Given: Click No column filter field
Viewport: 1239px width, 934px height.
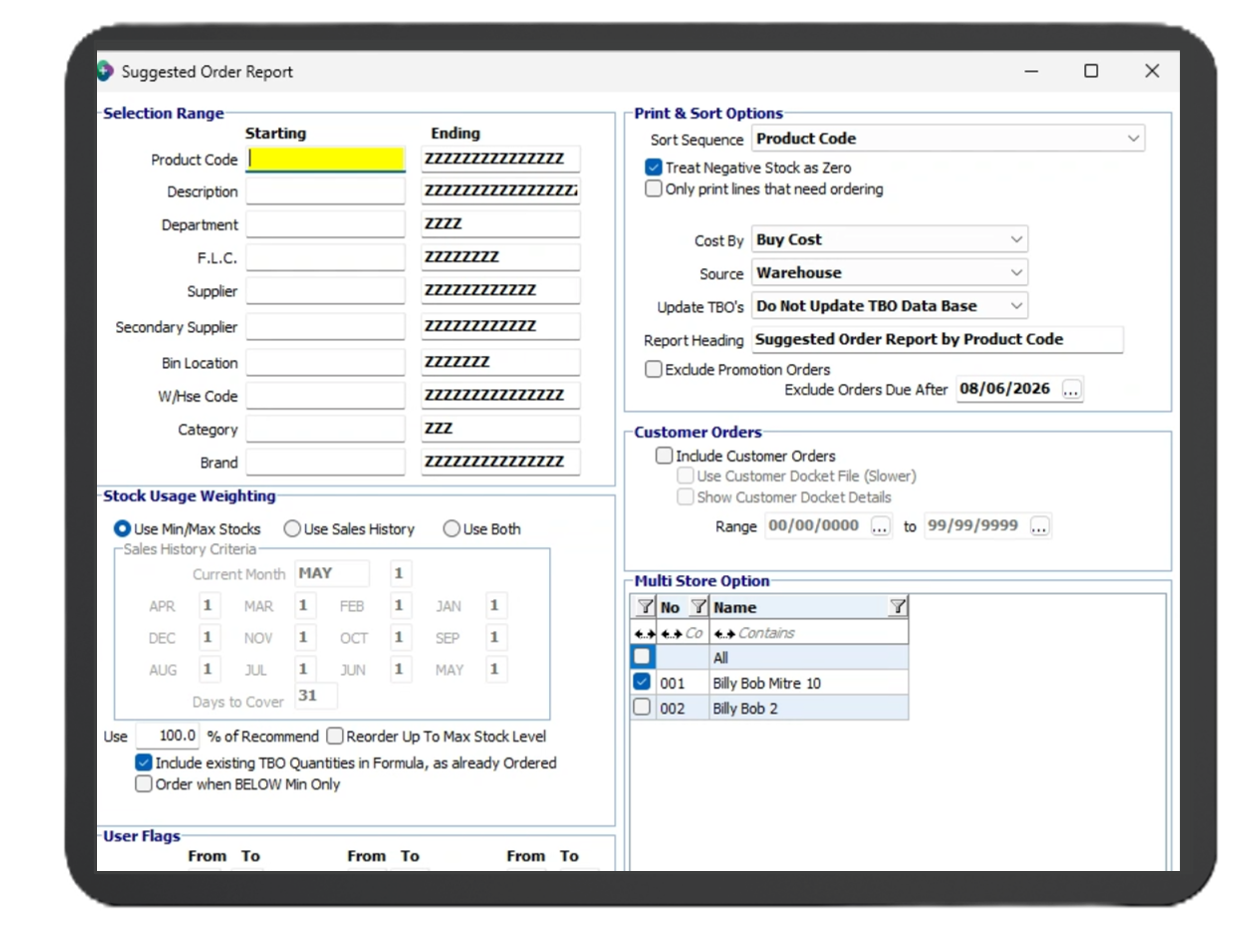Looking at the screenshot, I should pos(683,633).
